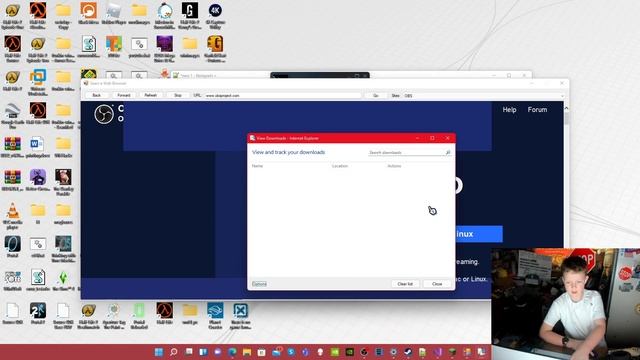
Task: Open the Google Earth Pro desktop shortcut
Action: tap(13, 116)
